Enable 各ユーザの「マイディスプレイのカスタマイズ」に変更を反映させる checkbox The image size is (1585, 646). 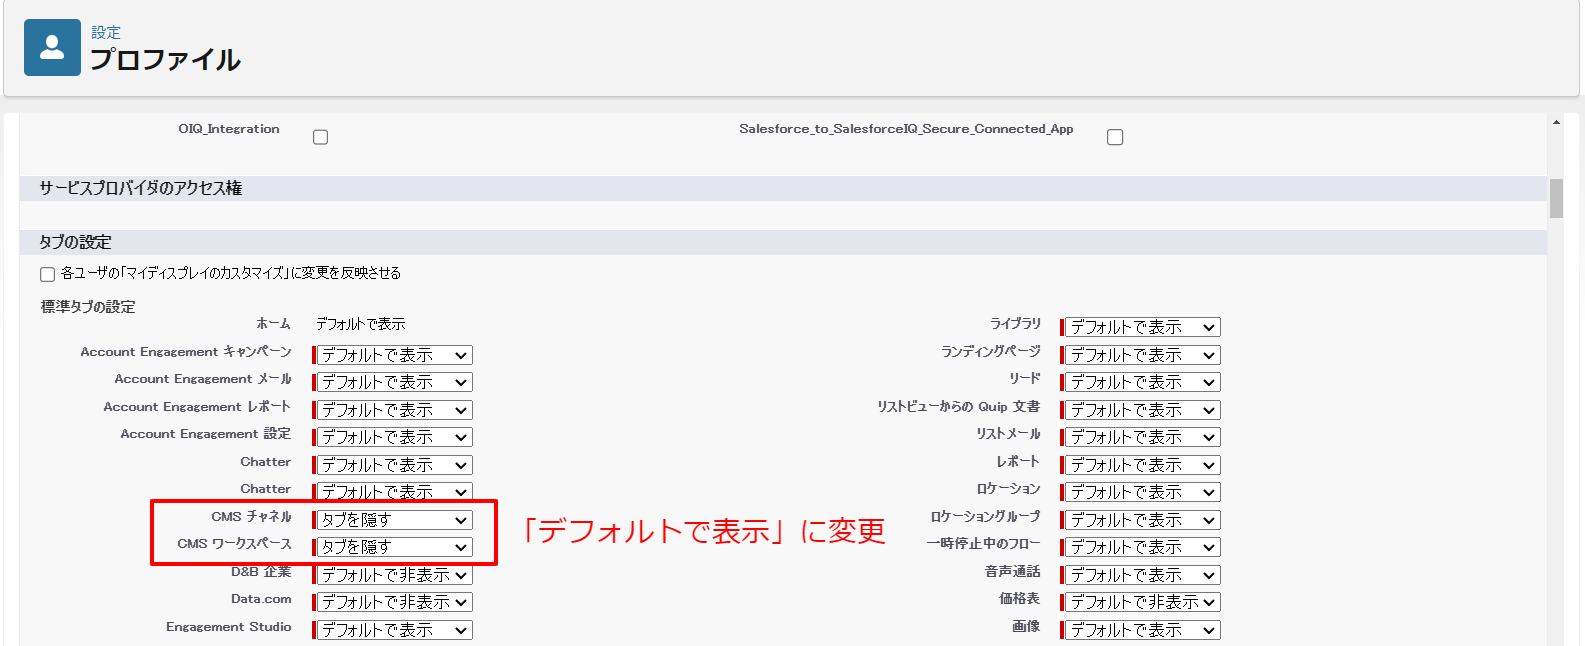(x=47, y=274)
